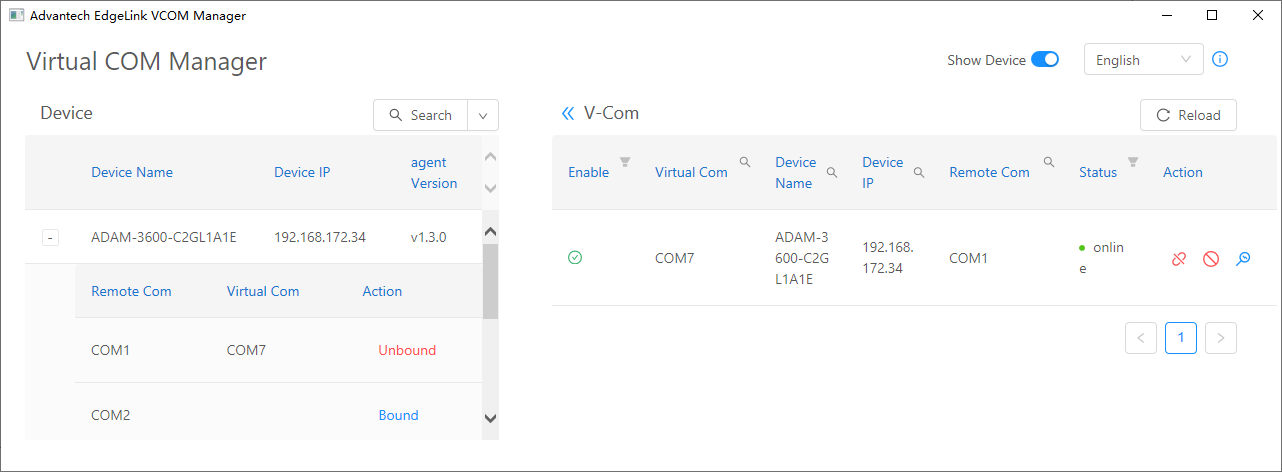Click the blue inspect magnifier icon for COM7

click(1243, 259)
